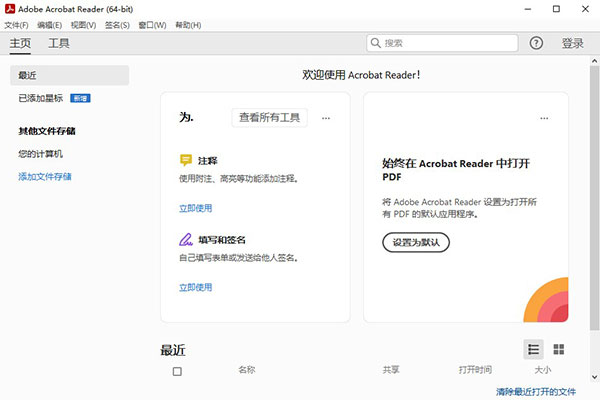Select 已添加星标 in the sidebar
Viewport: 600px width, 400px height.
click(40, 99)
